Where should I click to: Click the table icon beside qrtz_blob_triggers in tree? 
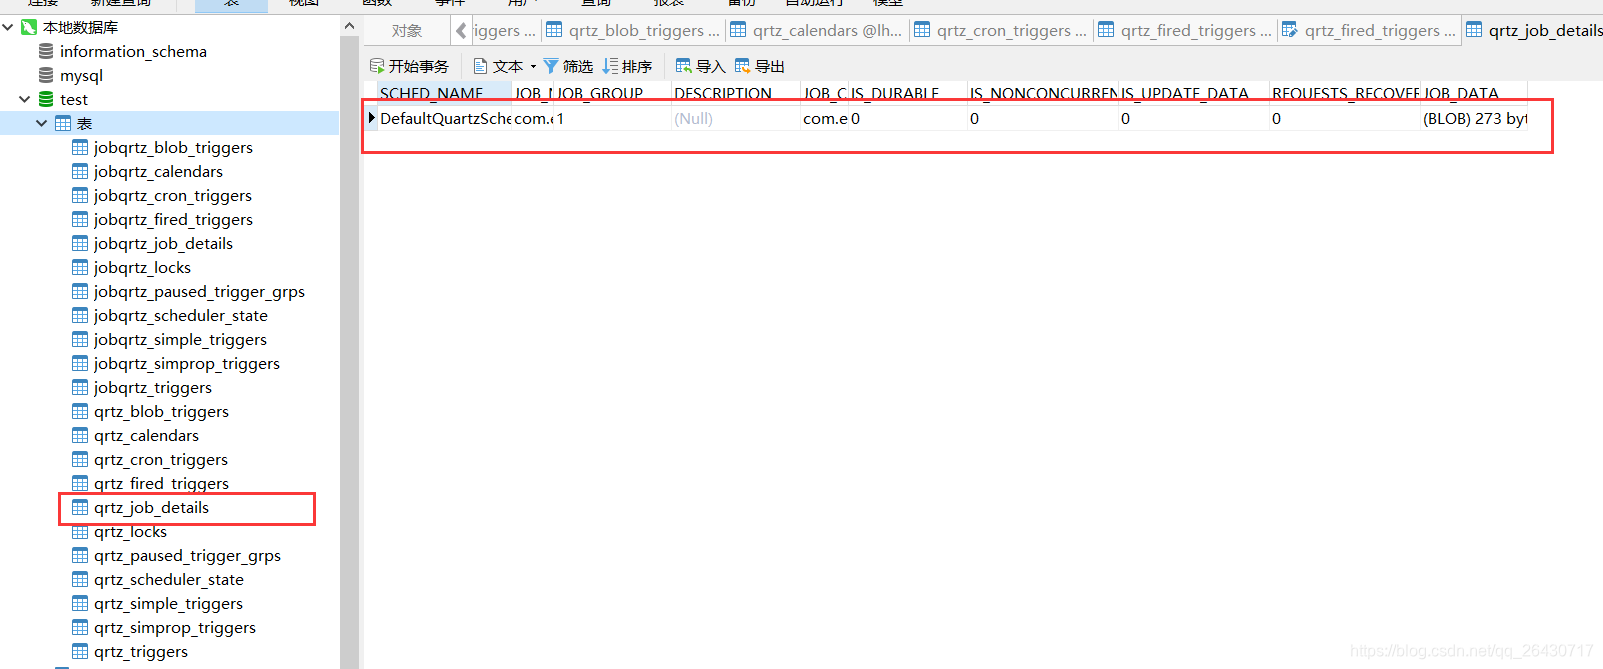(x=80, y=411)
